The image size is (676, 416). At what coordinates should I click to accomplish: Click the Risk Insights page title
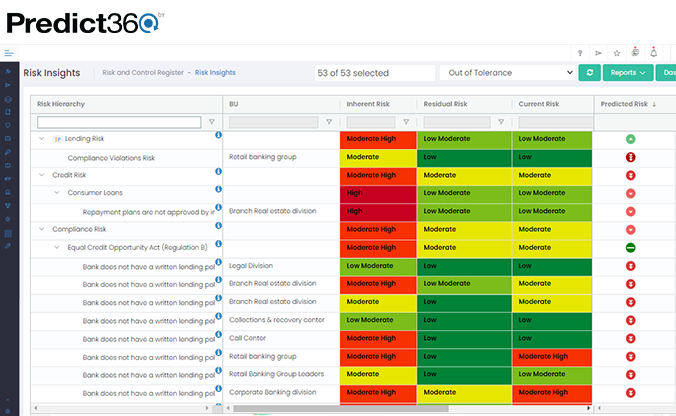coord(52,73)
